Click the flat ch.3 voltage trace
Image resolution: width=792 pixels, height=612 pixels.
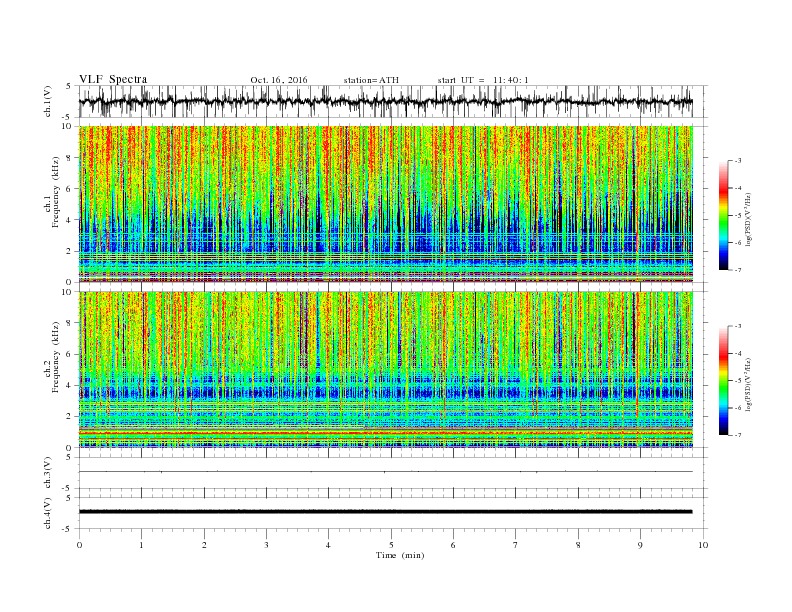(x=385, y=472)
